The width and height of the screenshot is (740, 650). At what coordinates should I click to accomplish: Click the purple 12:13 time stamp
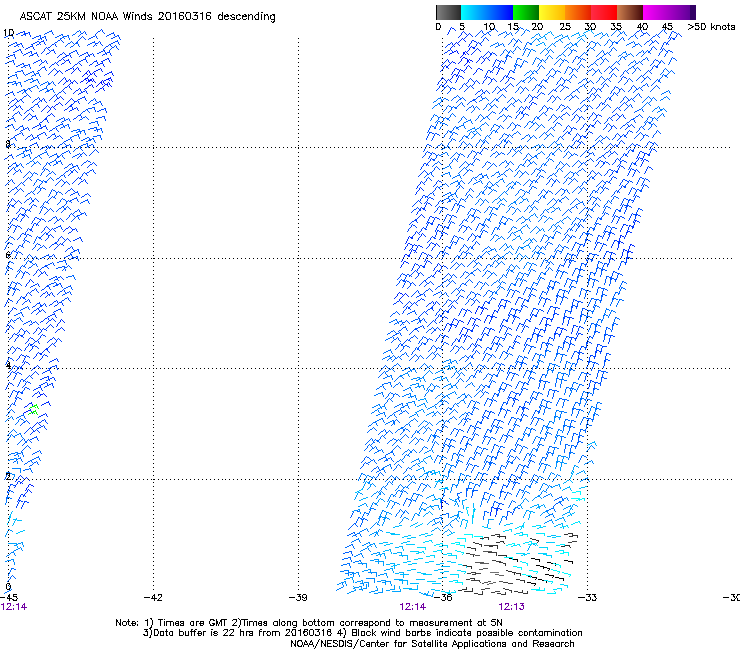[x=512, y=607]
